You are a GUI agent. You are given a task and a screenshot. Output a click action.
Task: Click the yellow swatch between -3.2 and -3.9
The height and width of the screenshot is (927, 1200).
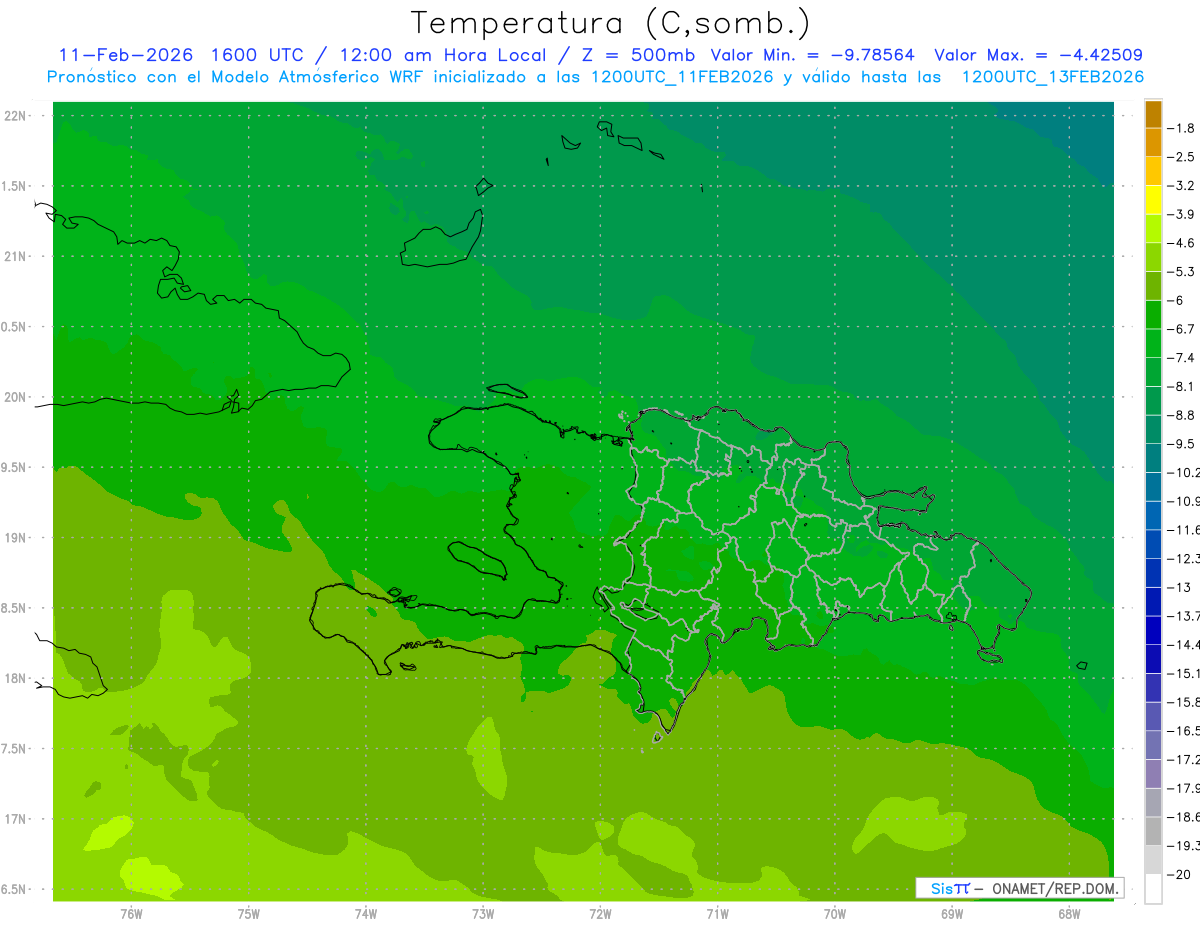pyautogui.click(x=1153, y=200)
